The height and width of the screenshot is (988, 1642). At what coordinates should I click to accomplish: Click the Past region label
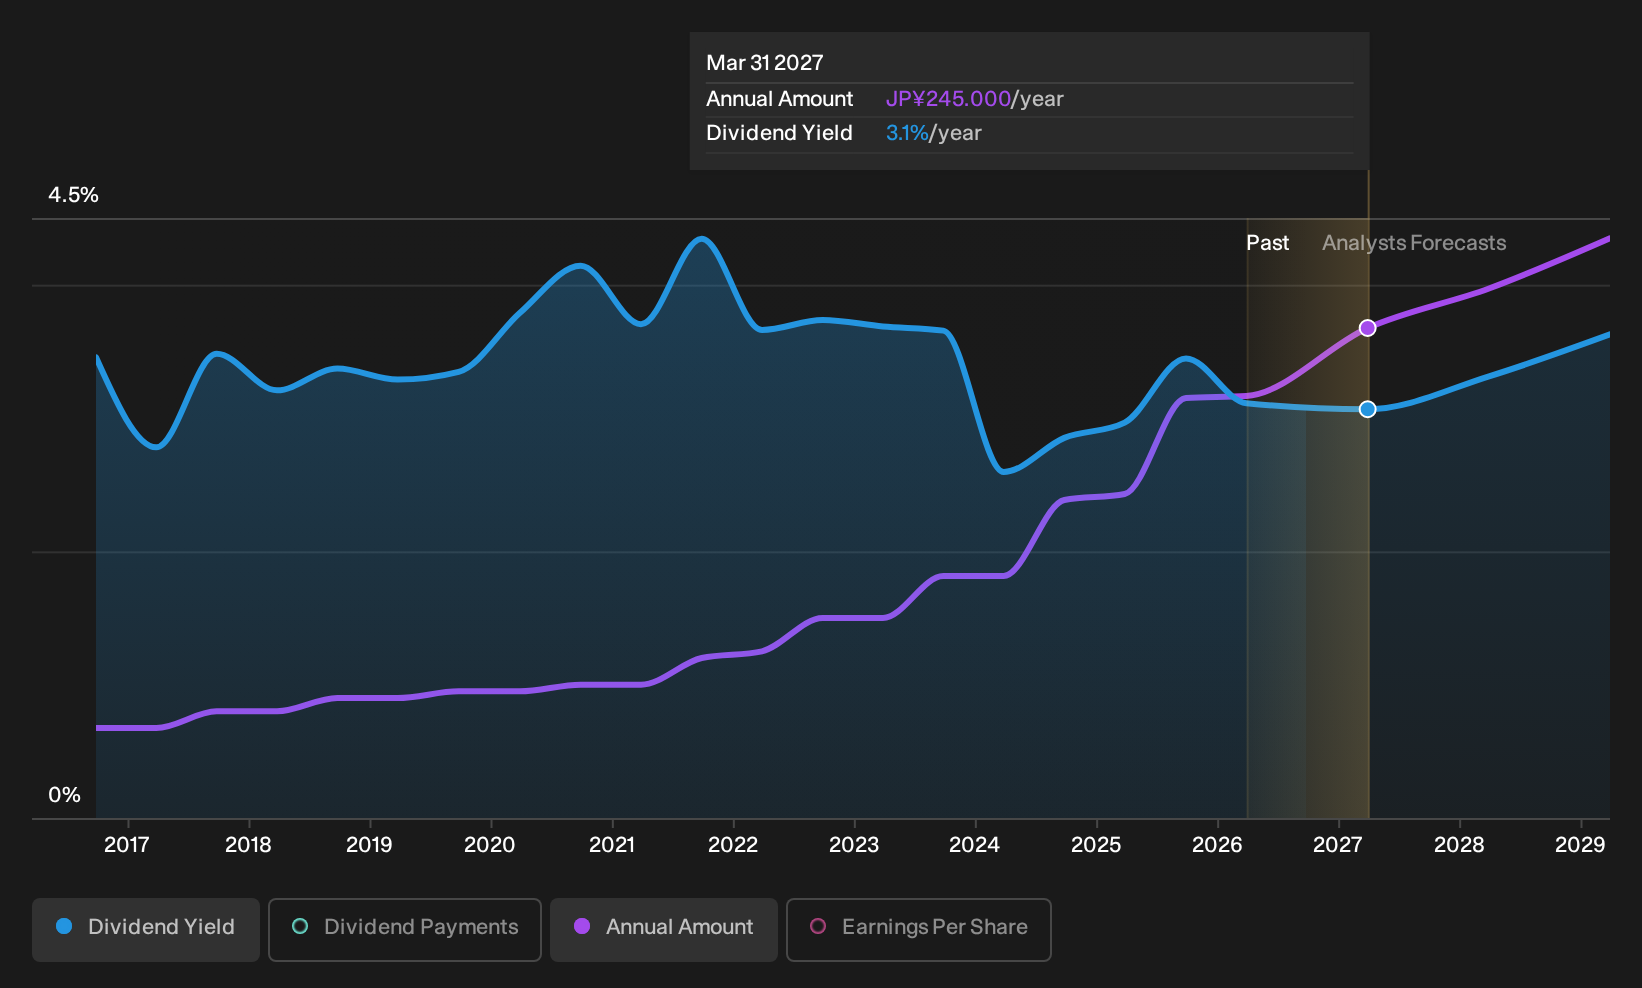tap(1267, 243)
